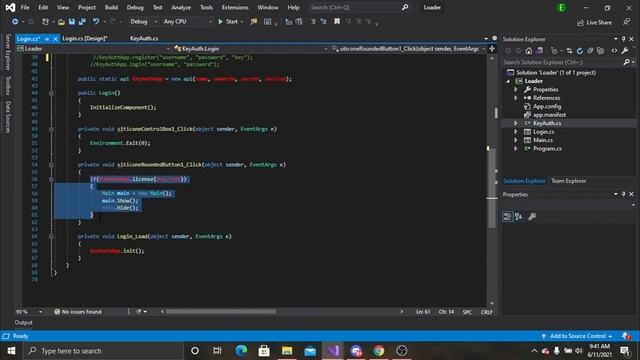640x360 pixels.
Task: Save the current file with the disk icon
Action: [x=72, y=22]
